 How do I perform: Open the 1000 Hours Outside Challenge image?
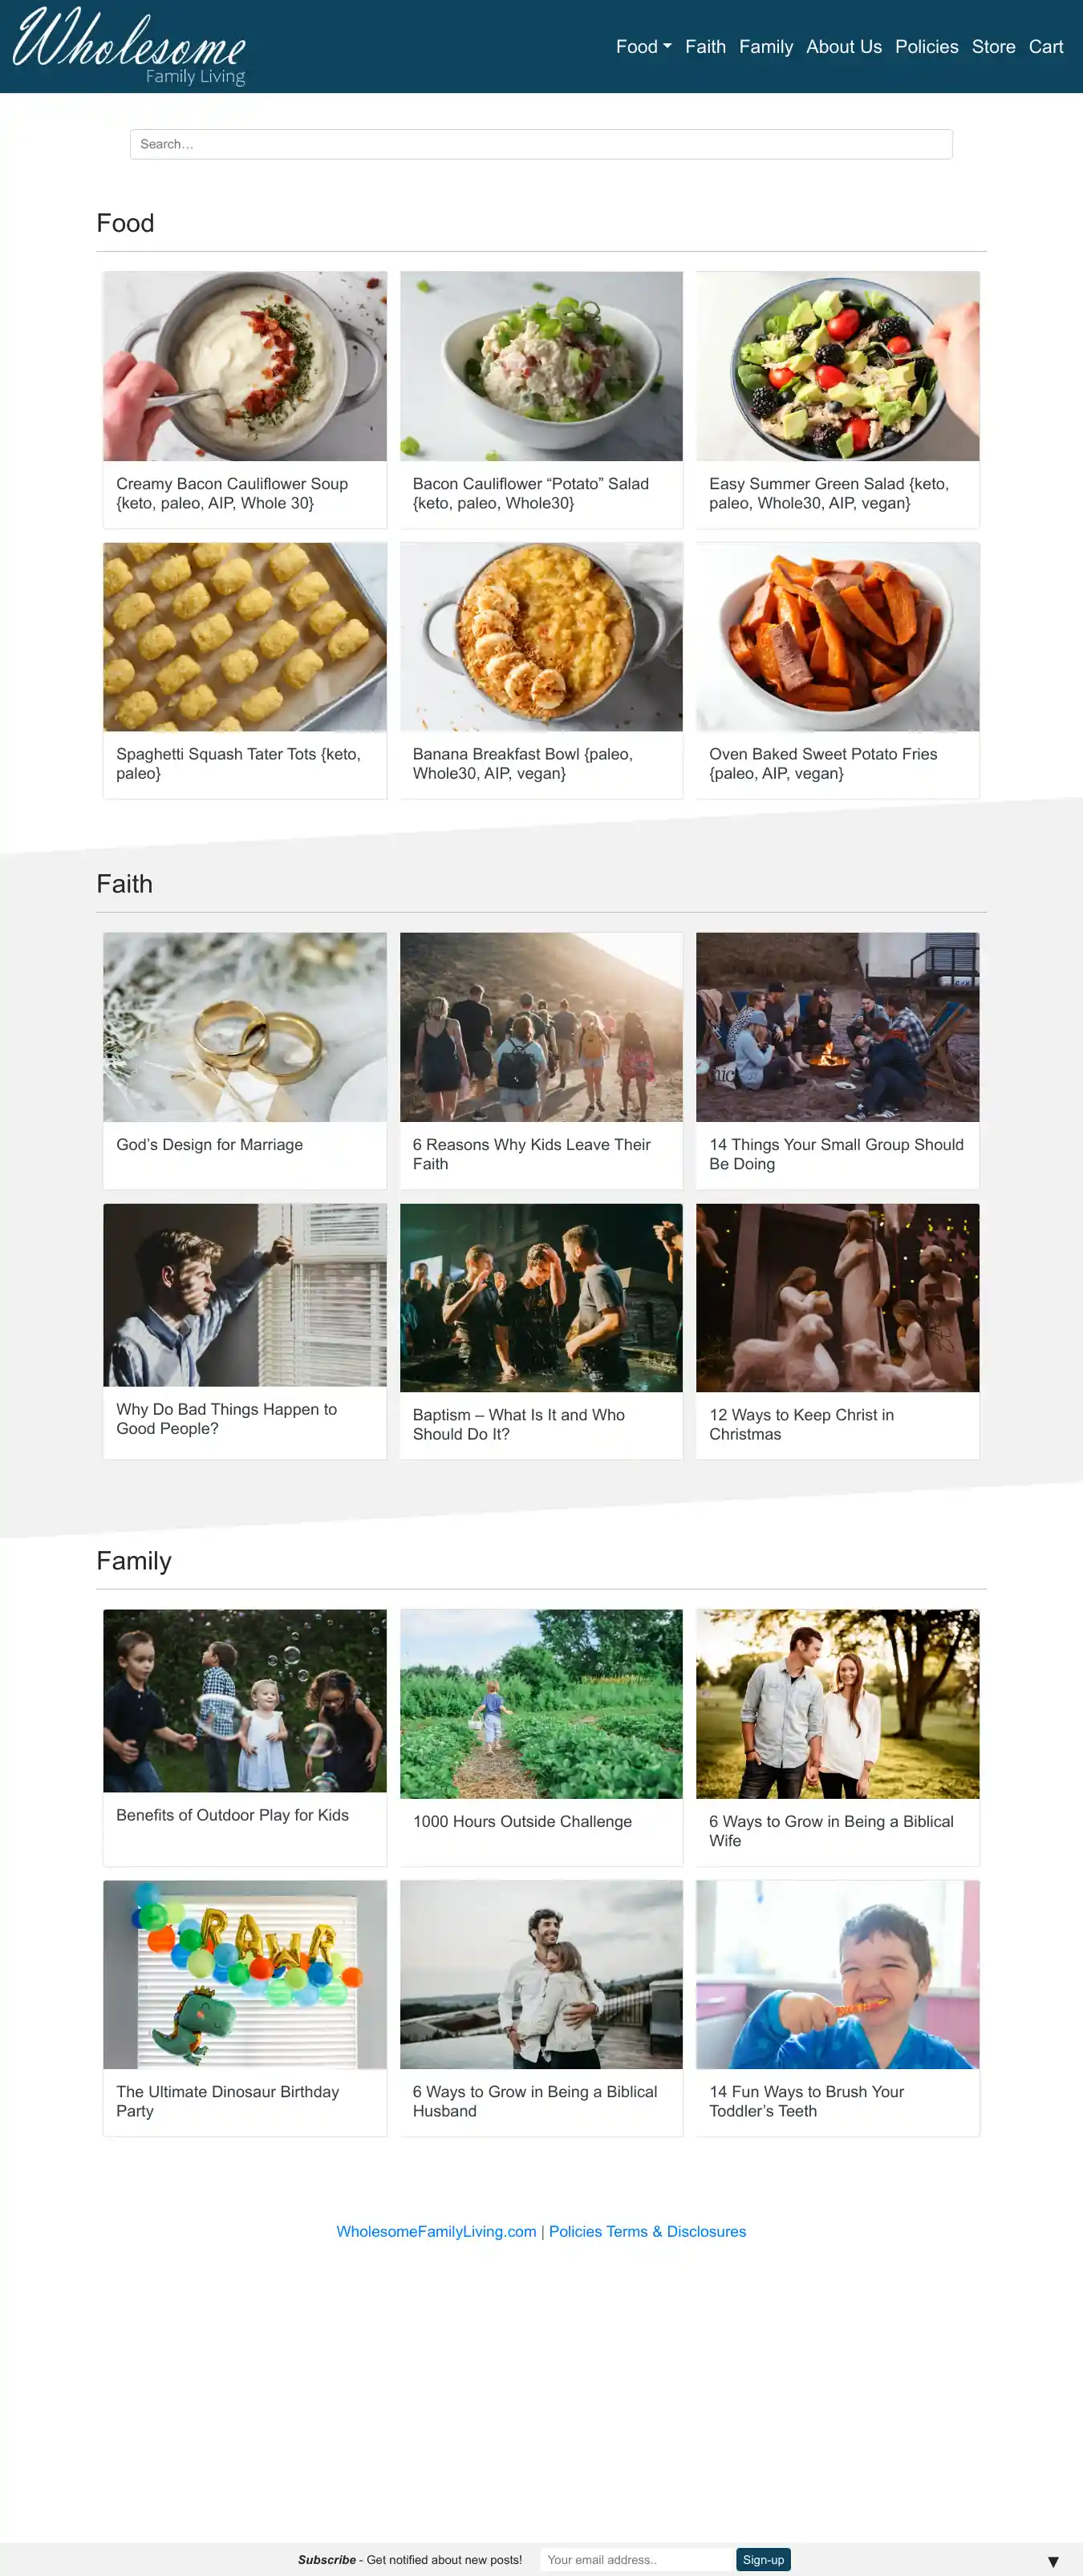[x=541, y=1703]
